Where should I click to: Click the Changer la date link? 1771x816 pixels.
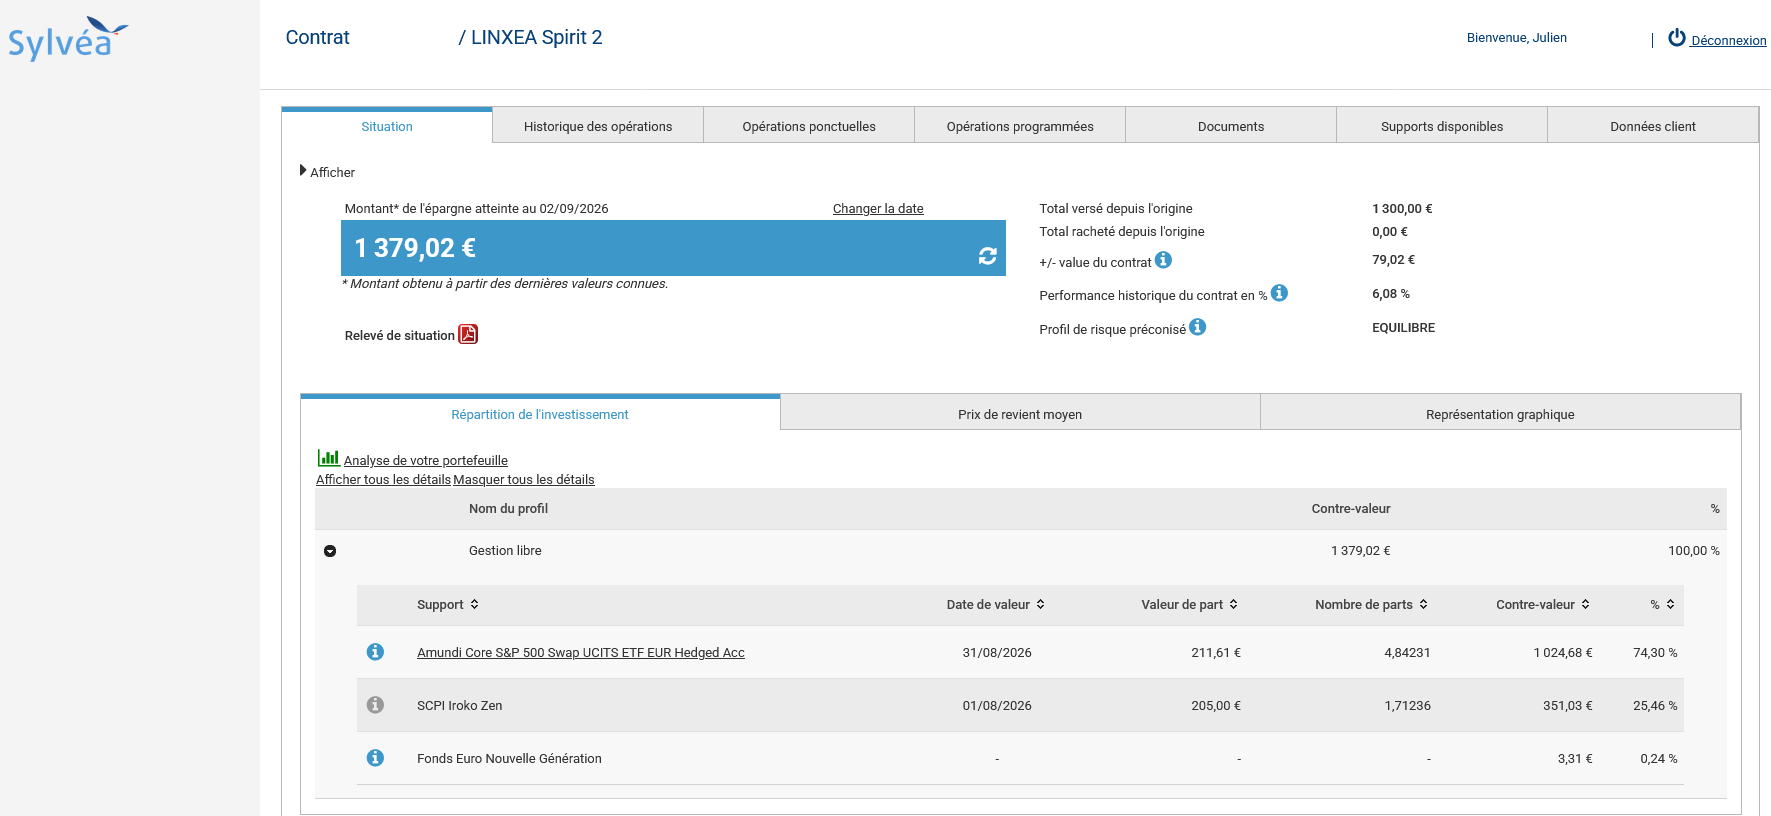tap(878, 209)
